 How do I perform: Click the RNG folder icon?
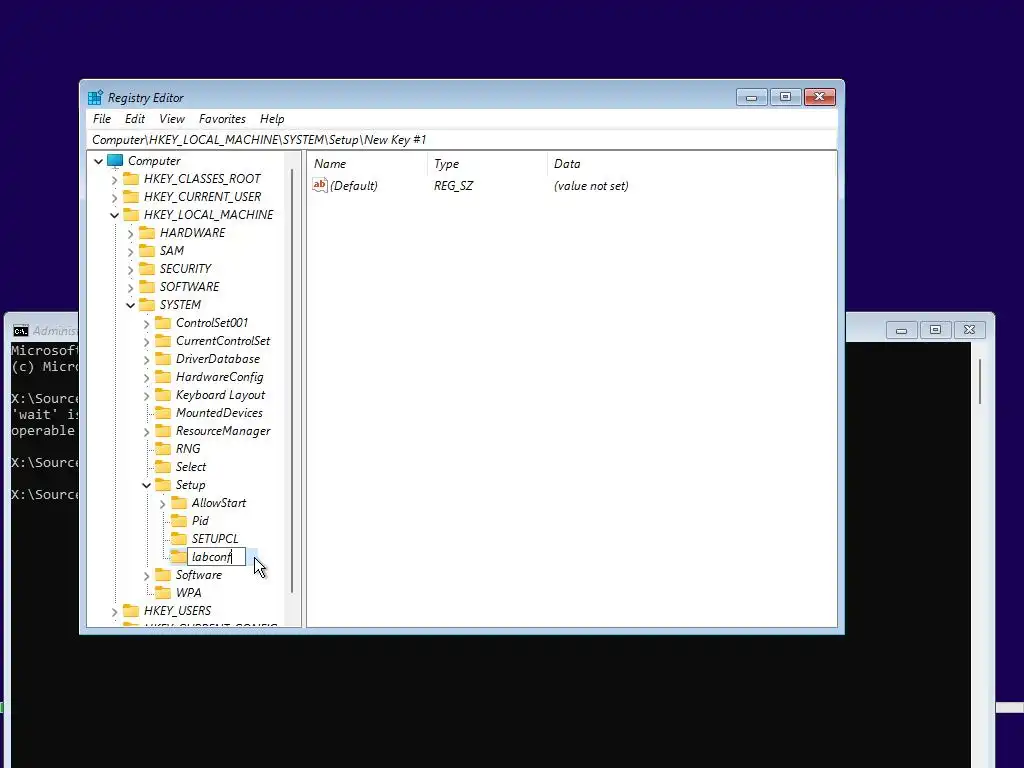(163, 449)
